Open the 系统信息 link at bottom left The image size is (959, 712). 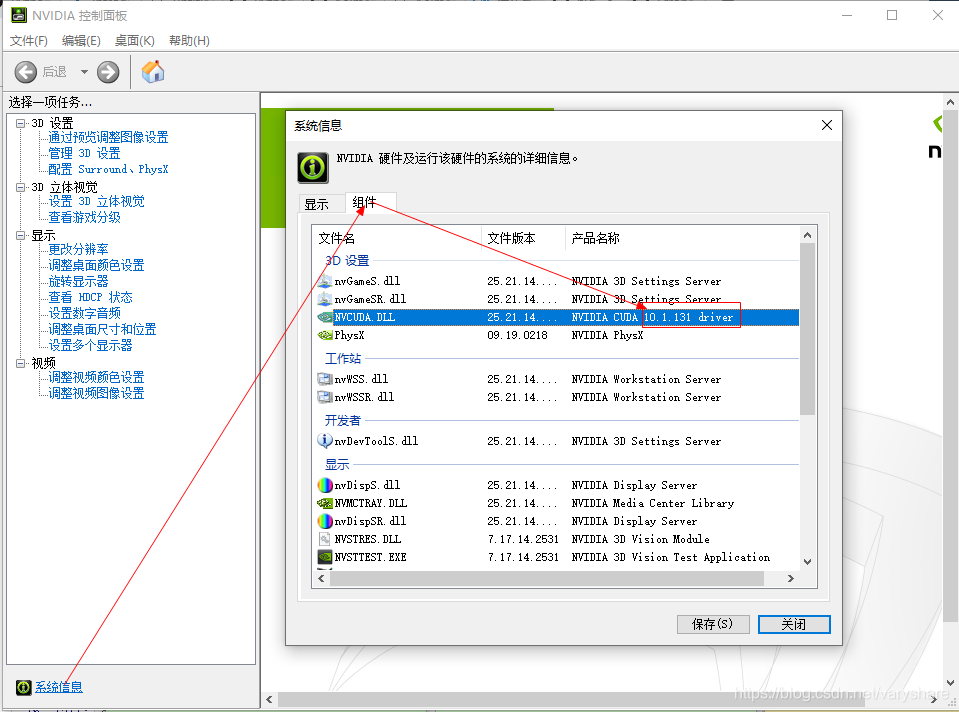point(58,687)
